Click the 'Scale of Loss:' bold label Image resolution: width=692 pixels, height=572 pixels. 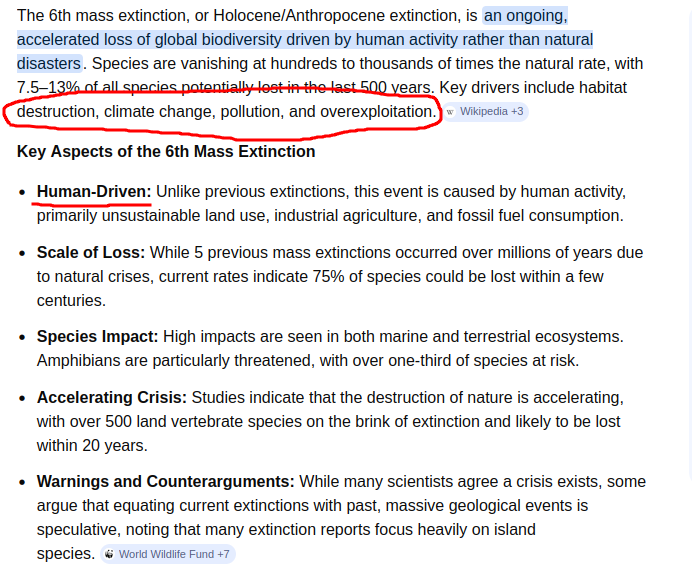coord(91,253)
